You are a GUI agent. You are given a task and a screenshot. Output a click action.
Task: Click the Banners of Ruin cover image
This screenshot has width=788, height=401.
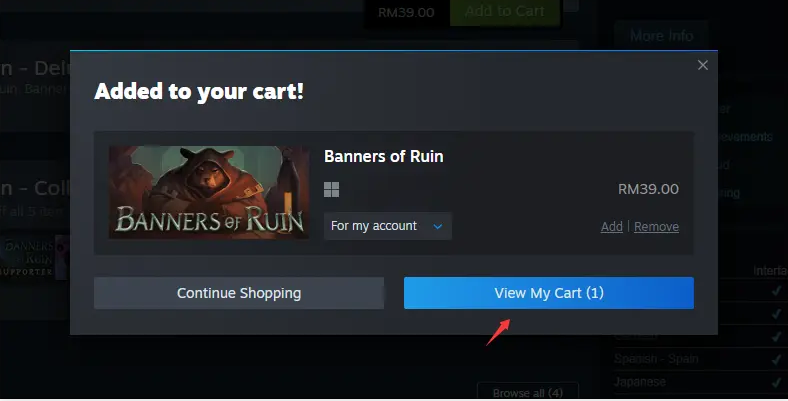click(x=209, y=192)
